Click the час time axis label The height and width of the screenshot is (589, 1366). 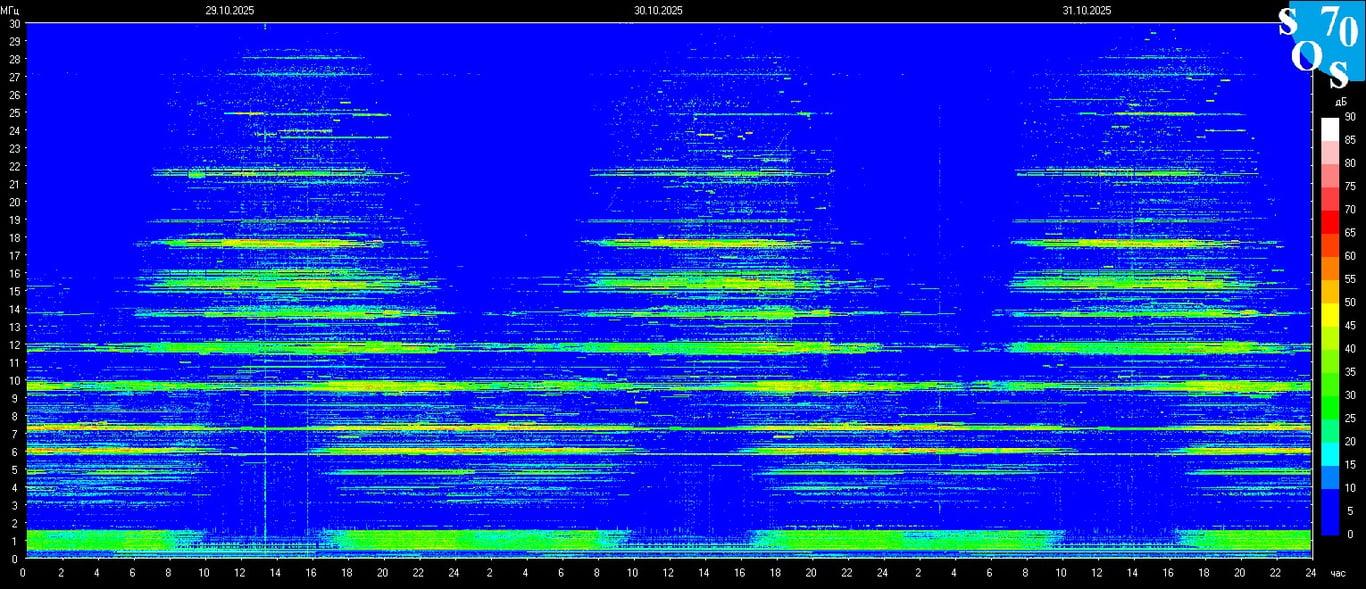pos(1338,573)
